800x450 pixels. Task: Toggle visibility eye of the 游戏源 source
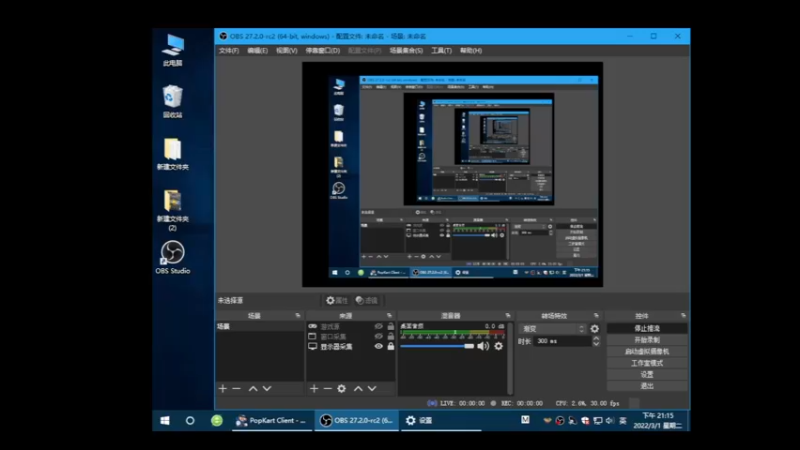pyautogui.click(x=379, y=327)
